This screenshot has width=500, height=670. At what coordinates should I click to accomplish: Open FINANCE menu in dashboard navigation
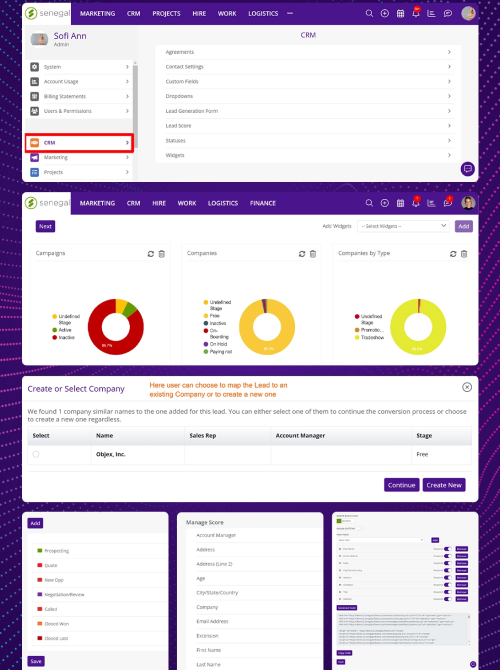click(x=263, y=203)
